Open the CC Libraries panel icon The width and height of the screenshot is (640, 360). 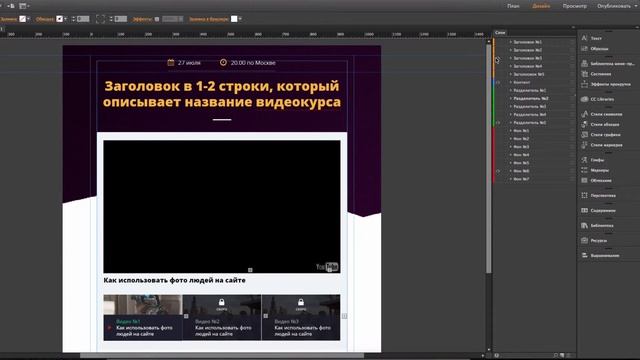point(584,99)
